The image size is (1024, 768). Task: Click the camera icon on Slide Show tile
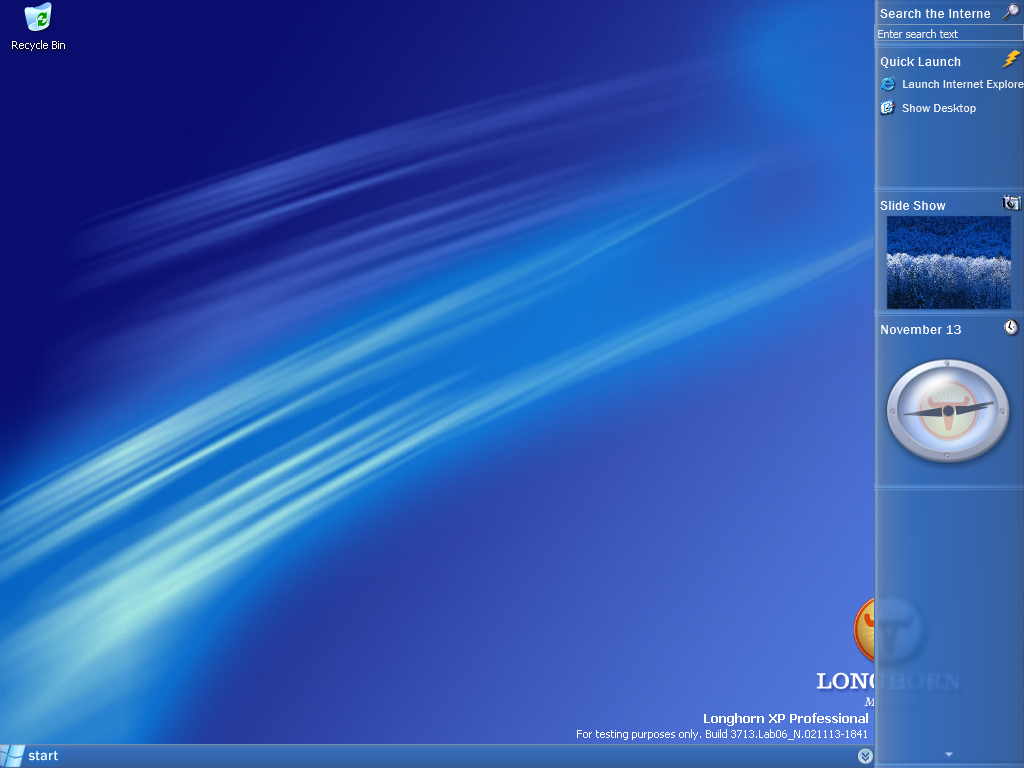1011,203
